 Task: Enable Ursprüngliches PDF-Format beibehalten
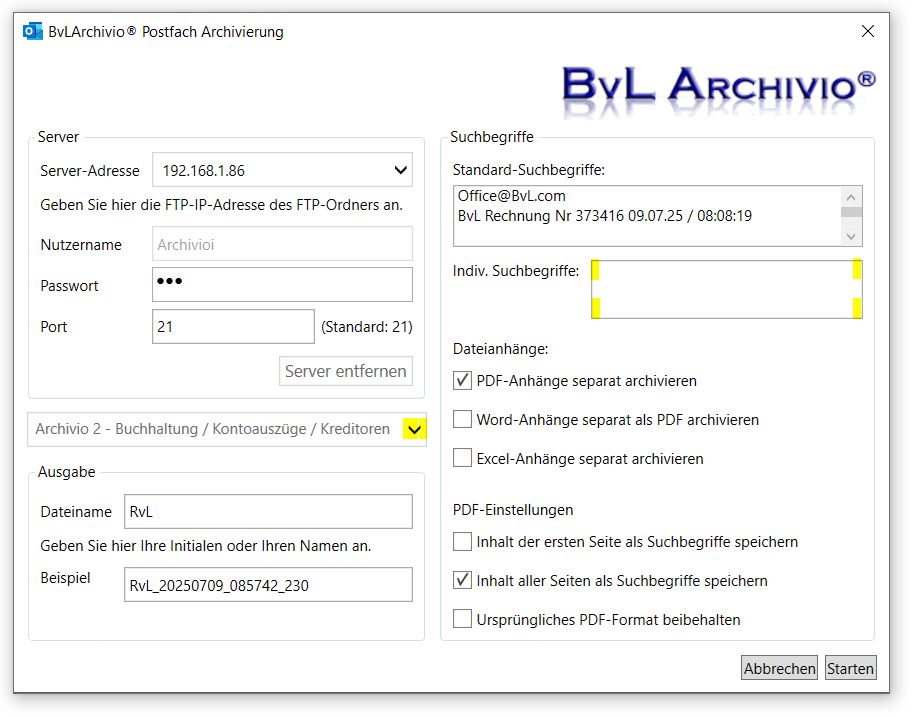[x=462, y=620]
